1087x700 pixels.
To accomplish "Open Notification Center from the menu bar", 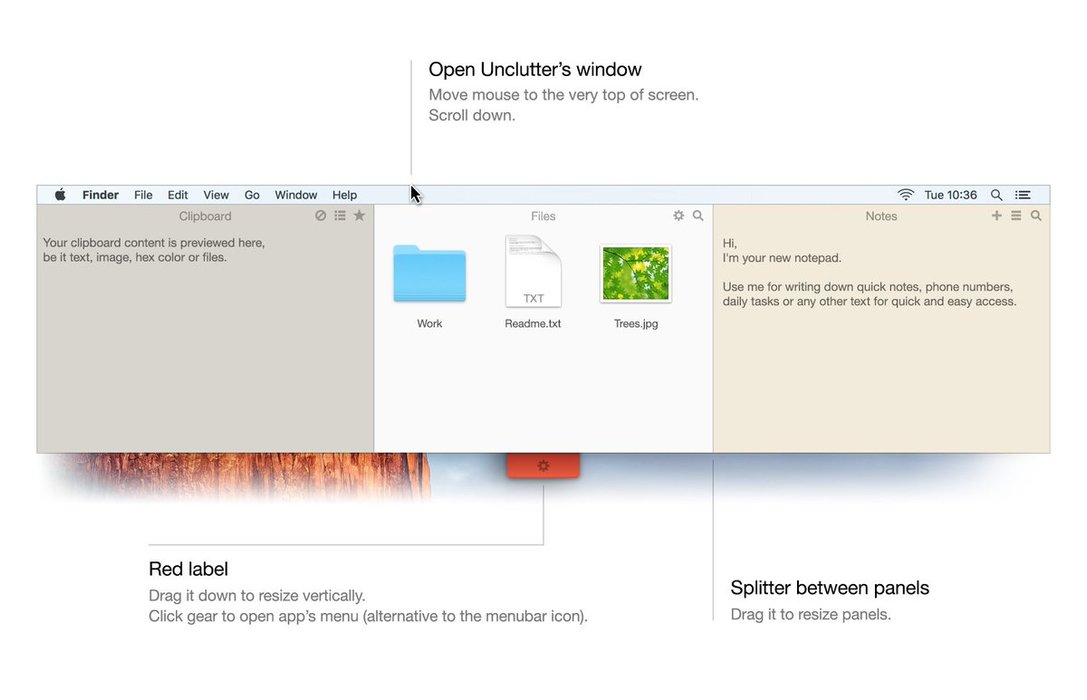I will (x=1023, y=195).
